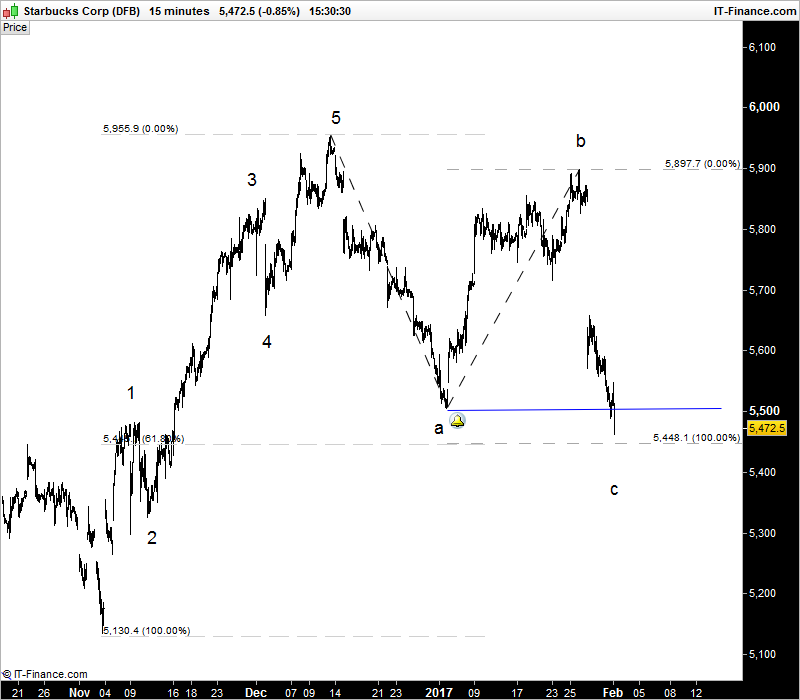Select the 61.80% retracement label
This screenshot has height=700, width=800.
click(143, 439)
